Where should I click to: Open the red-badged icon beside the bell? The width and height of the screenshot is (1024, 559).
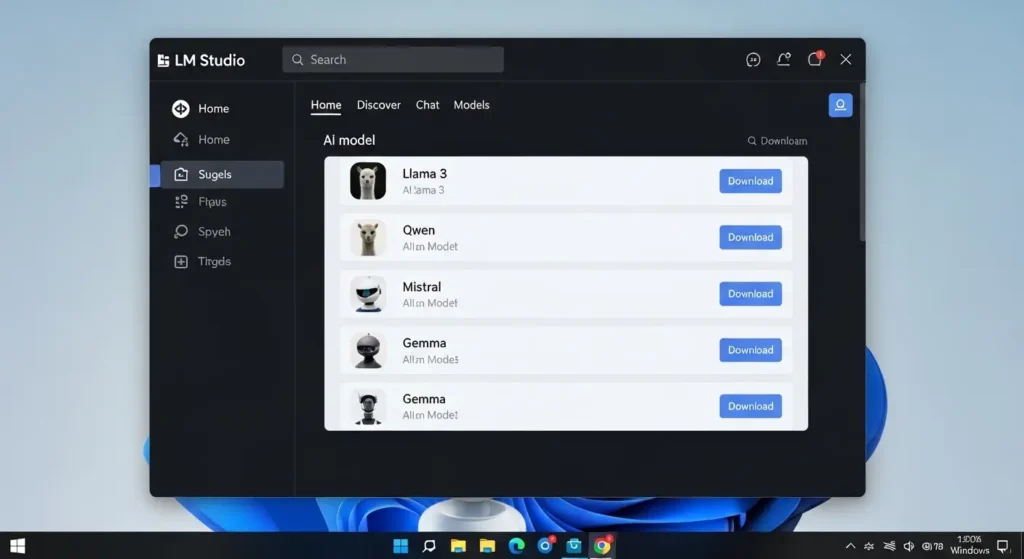coord(815,59)
